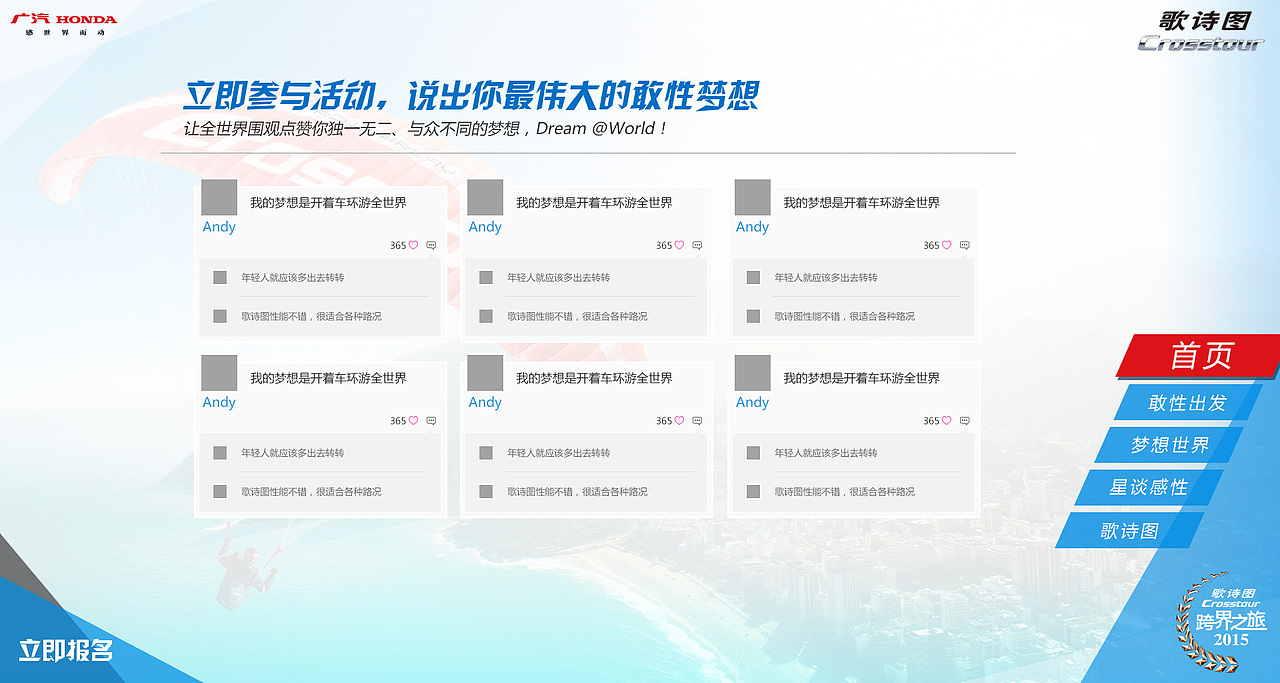Click commenter avatar beside 年轻人就应该多出去转转 in bottom-right card
The height and width of the screenshot is (683, 1280).
(753, 453)
